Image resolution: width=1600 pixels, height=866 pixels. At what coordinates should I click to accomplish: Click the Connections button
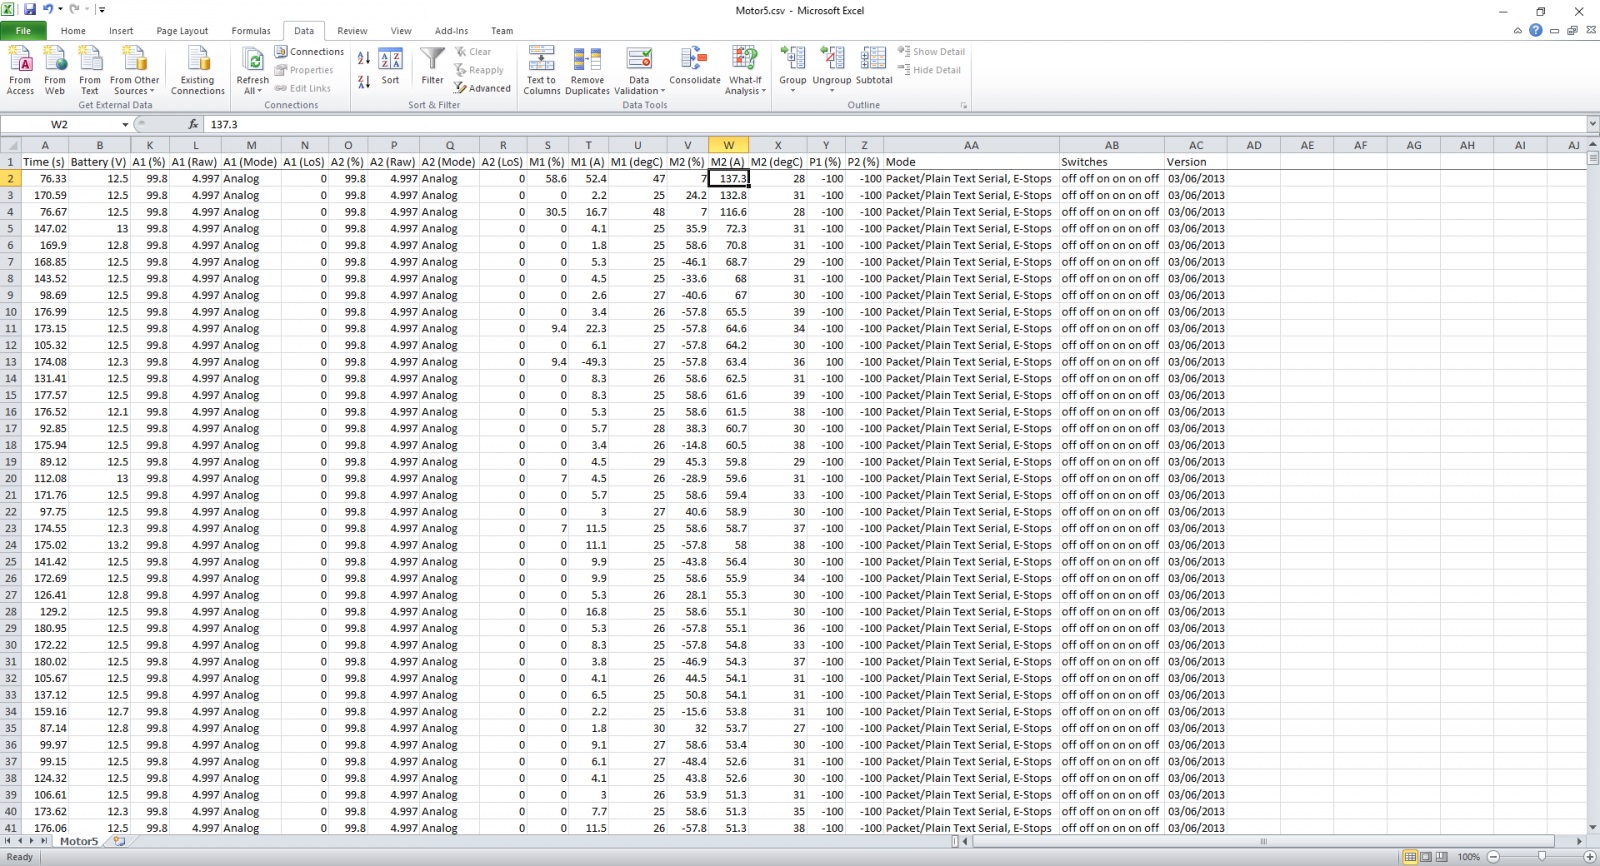[x=310, y=52]
